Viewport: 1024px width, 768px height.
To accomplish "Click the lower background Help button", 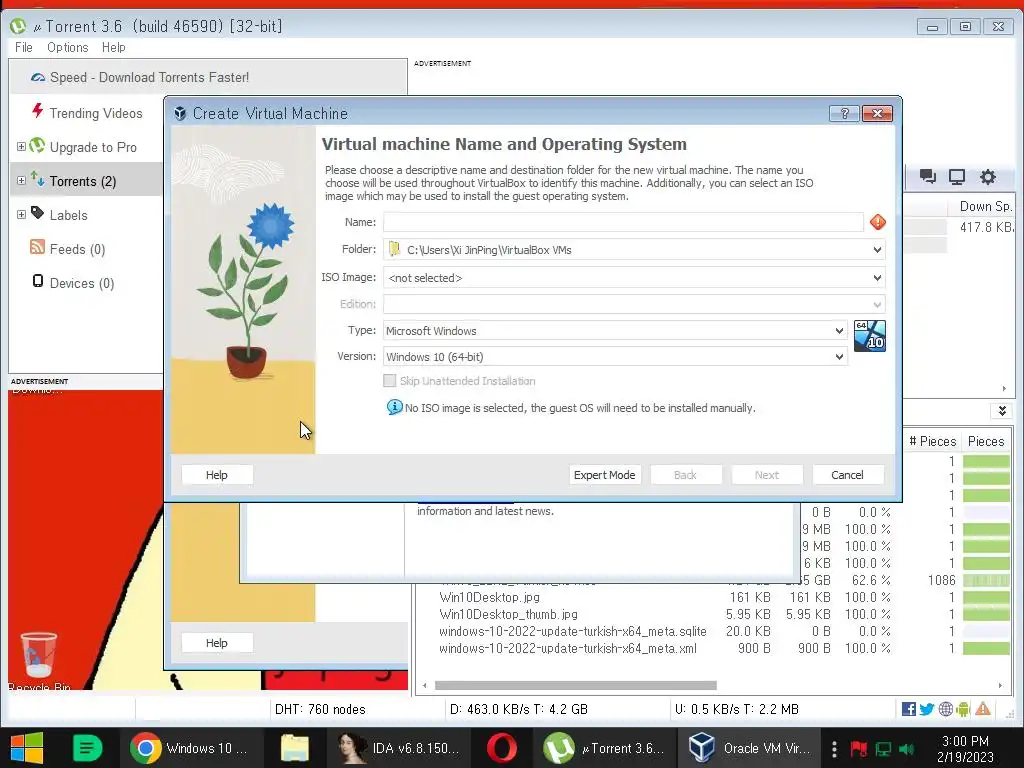I will coord(217,643).
